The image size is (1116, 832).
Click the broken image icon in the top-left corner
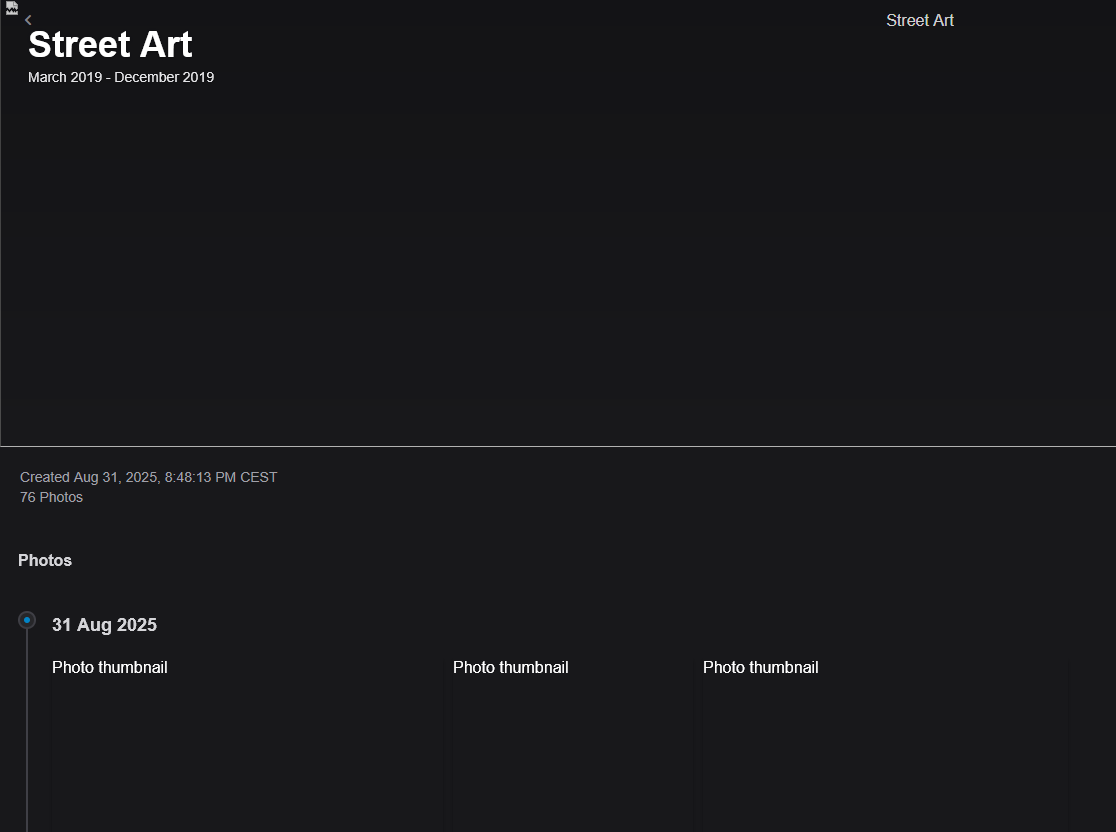[x=12, y=8]
